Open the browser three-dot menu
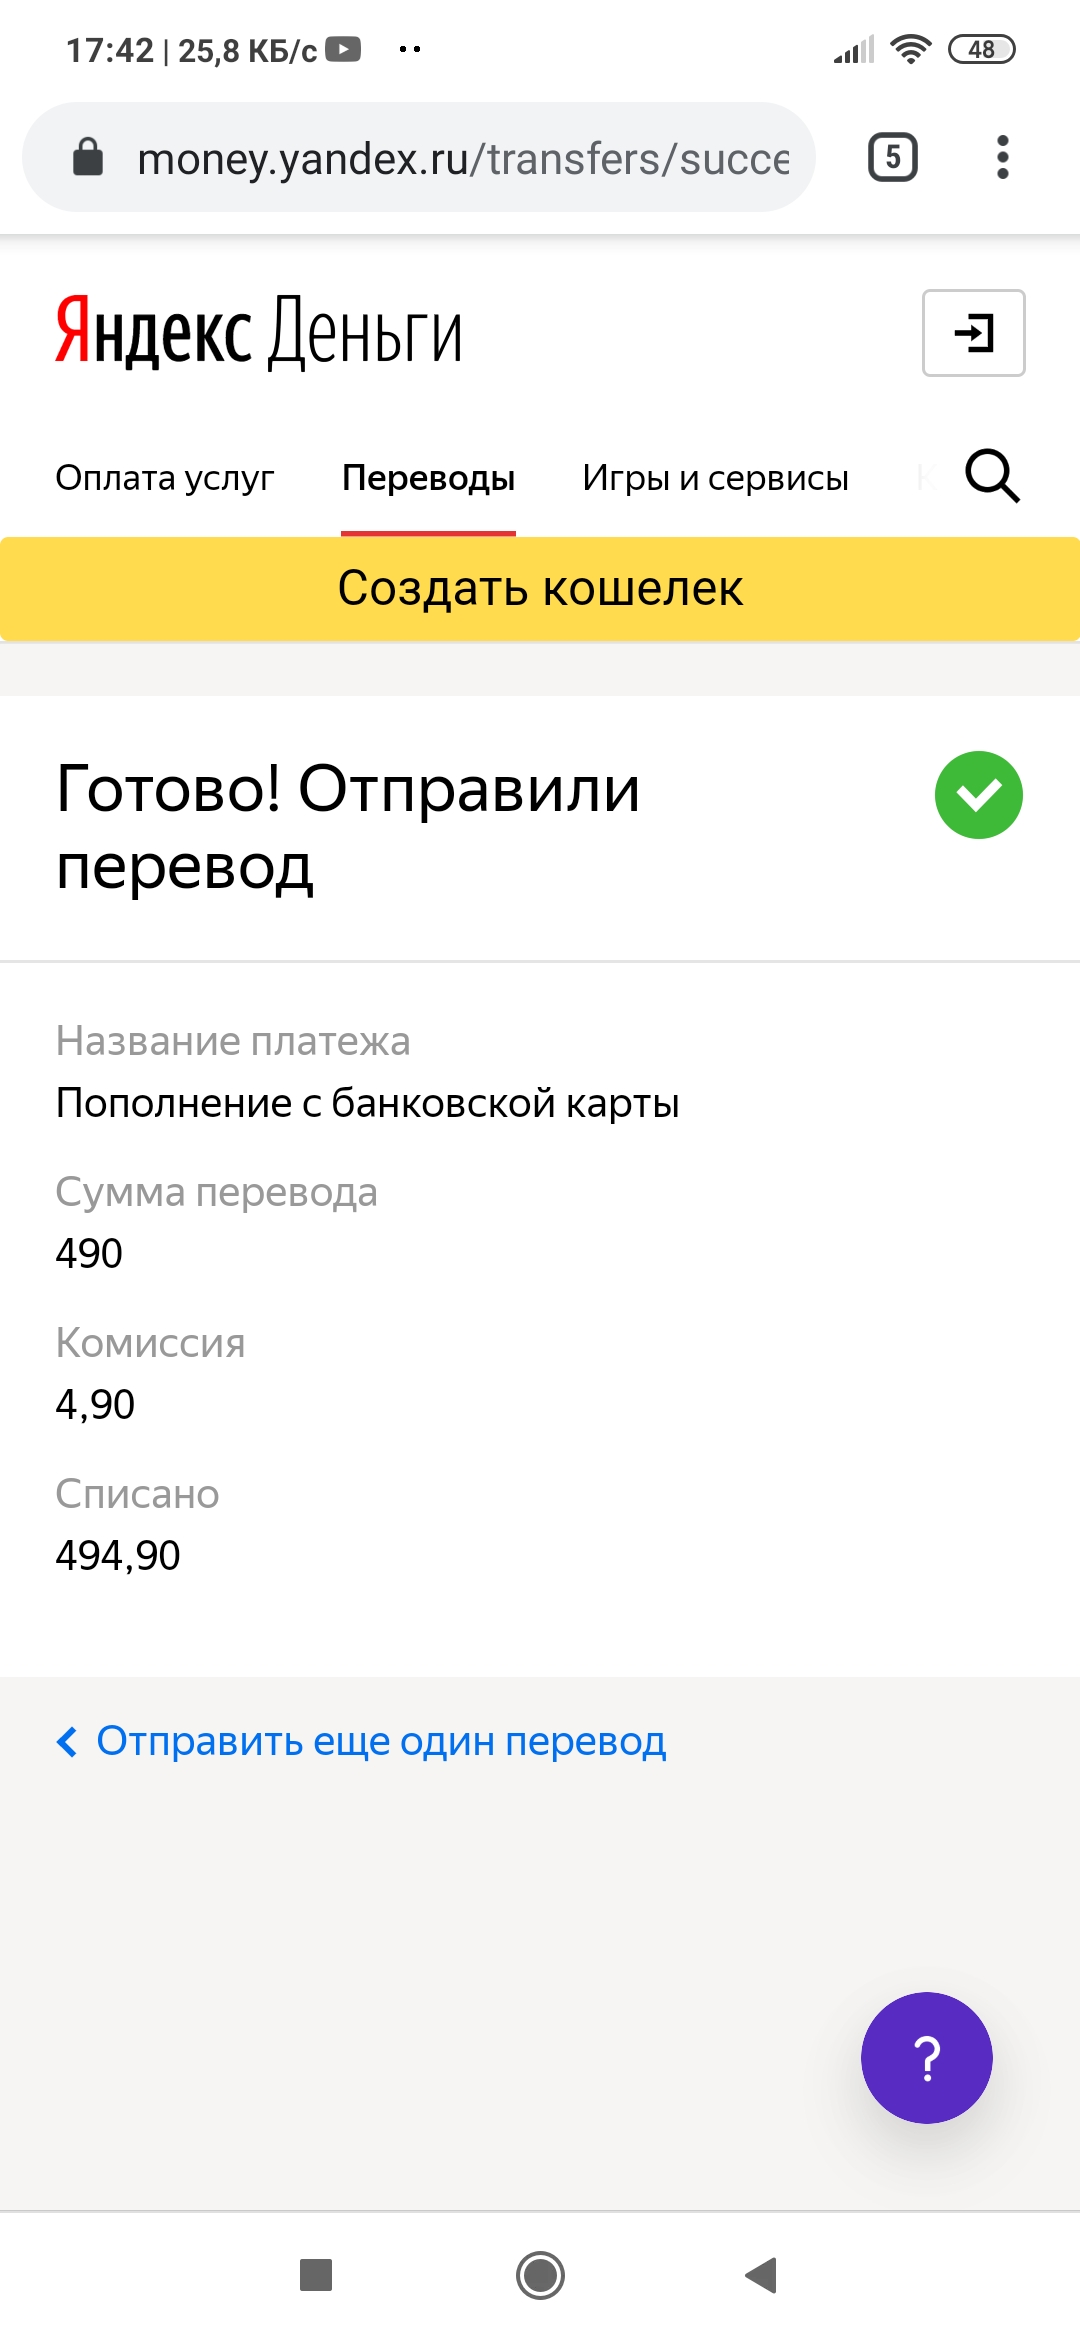 1002,157
